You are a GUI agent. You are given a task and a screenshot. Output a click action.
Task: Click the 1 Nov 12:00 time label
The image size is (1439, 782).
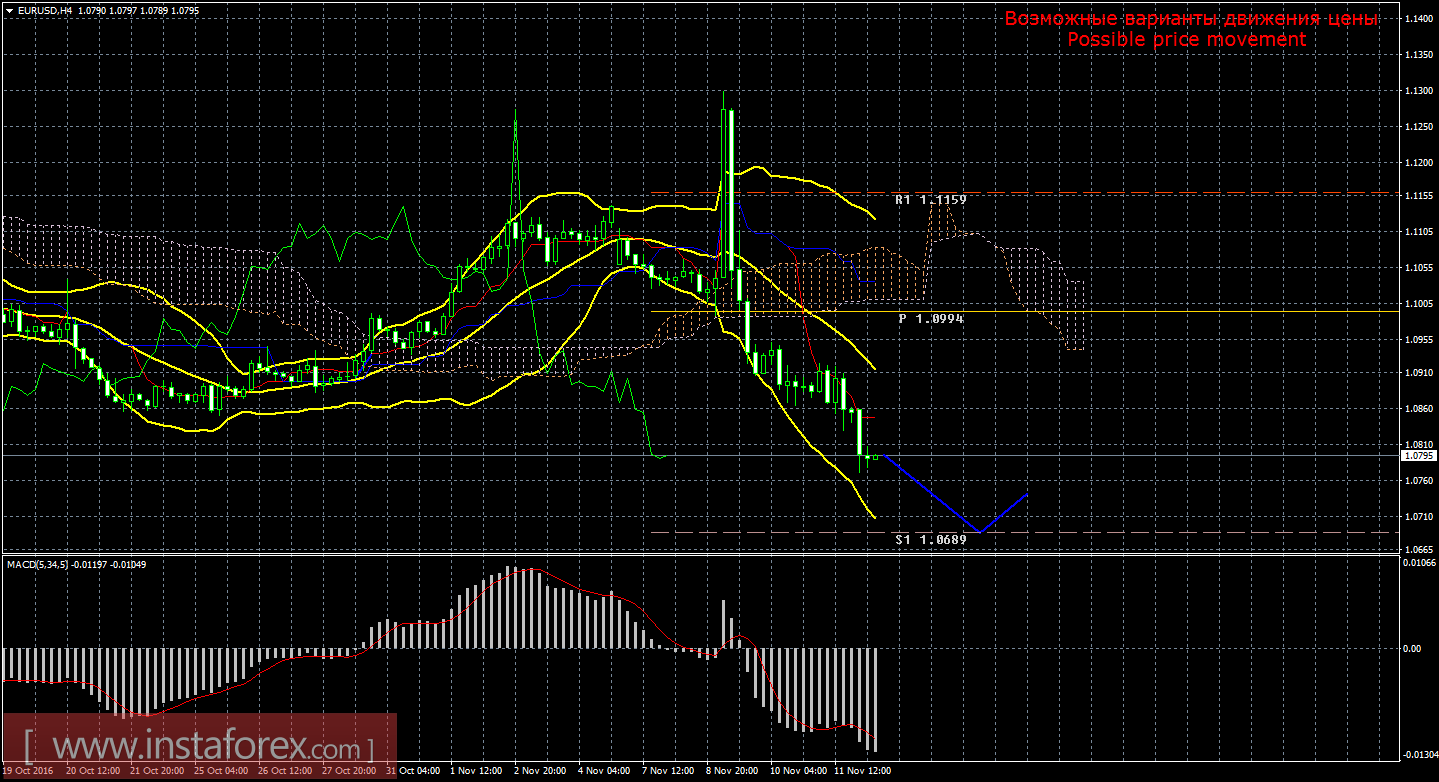point(476,771)
